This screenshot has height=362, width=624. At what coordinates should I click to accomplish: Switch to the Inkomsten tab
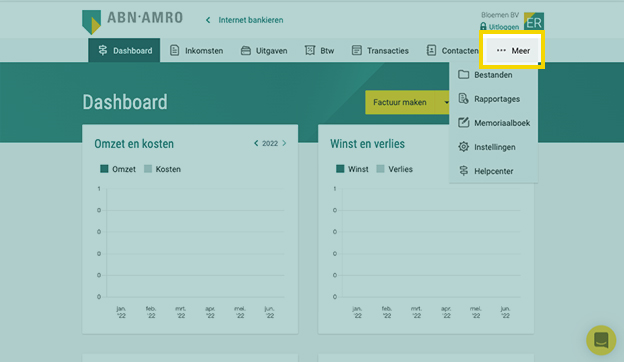[196, 51]
